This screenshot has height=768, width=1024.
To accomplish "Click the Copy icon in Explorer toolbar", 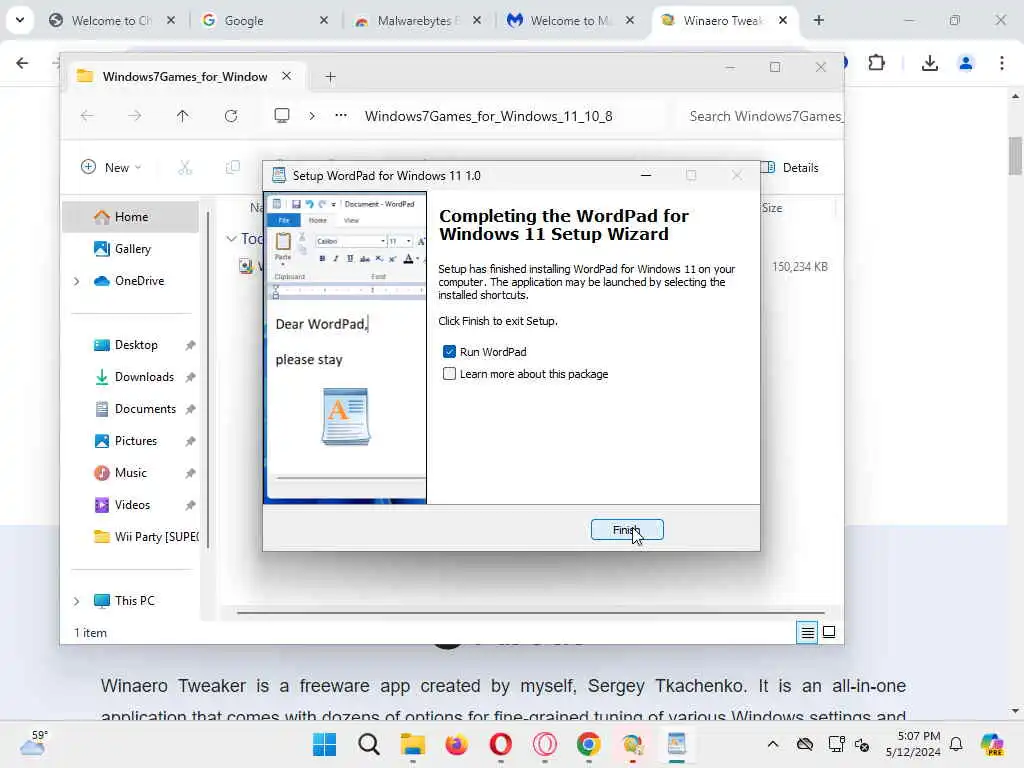I will coord(232,167).
